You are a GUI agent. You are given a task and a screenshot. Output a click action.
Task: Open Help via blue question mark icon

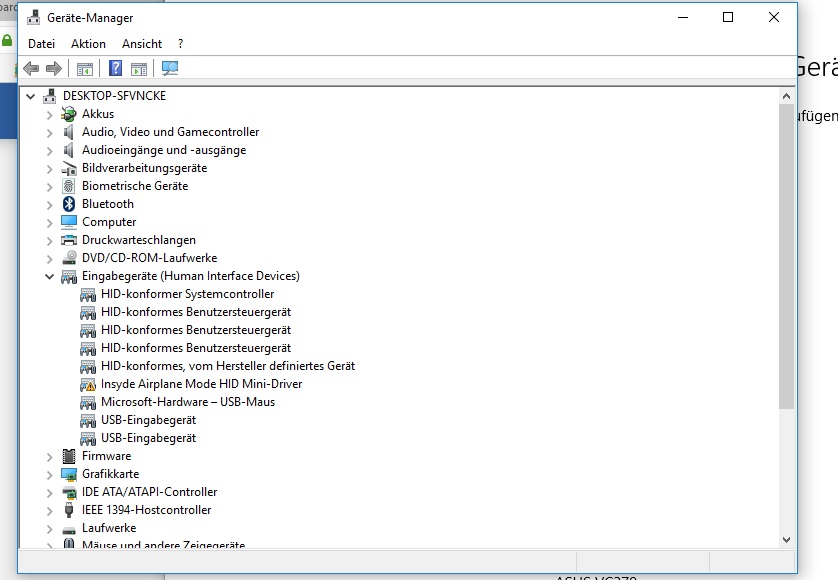[115, 68]
